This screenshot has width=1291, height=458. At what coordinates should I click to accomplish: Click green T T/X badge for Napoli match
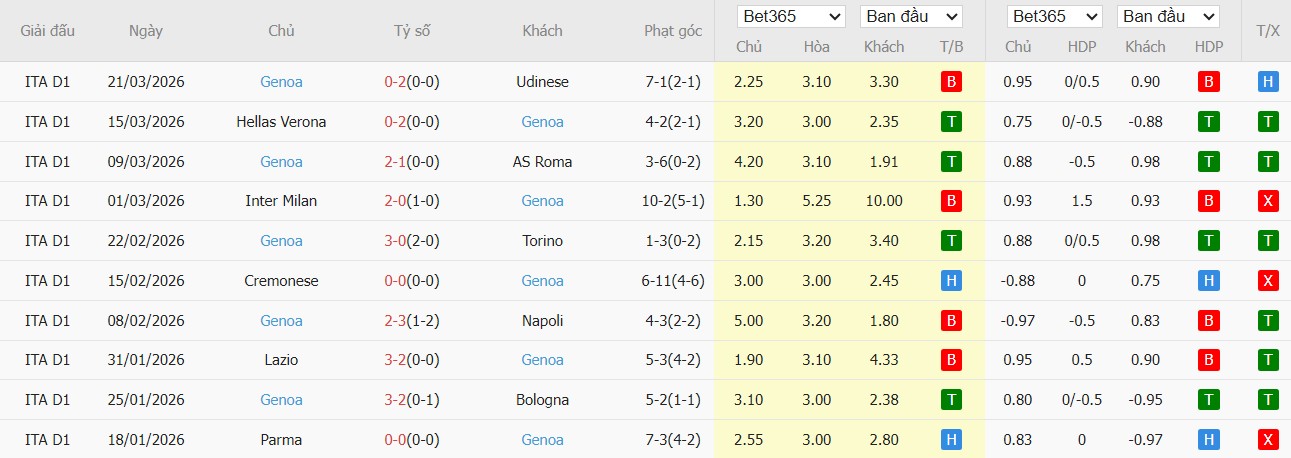click(1267, 321)
